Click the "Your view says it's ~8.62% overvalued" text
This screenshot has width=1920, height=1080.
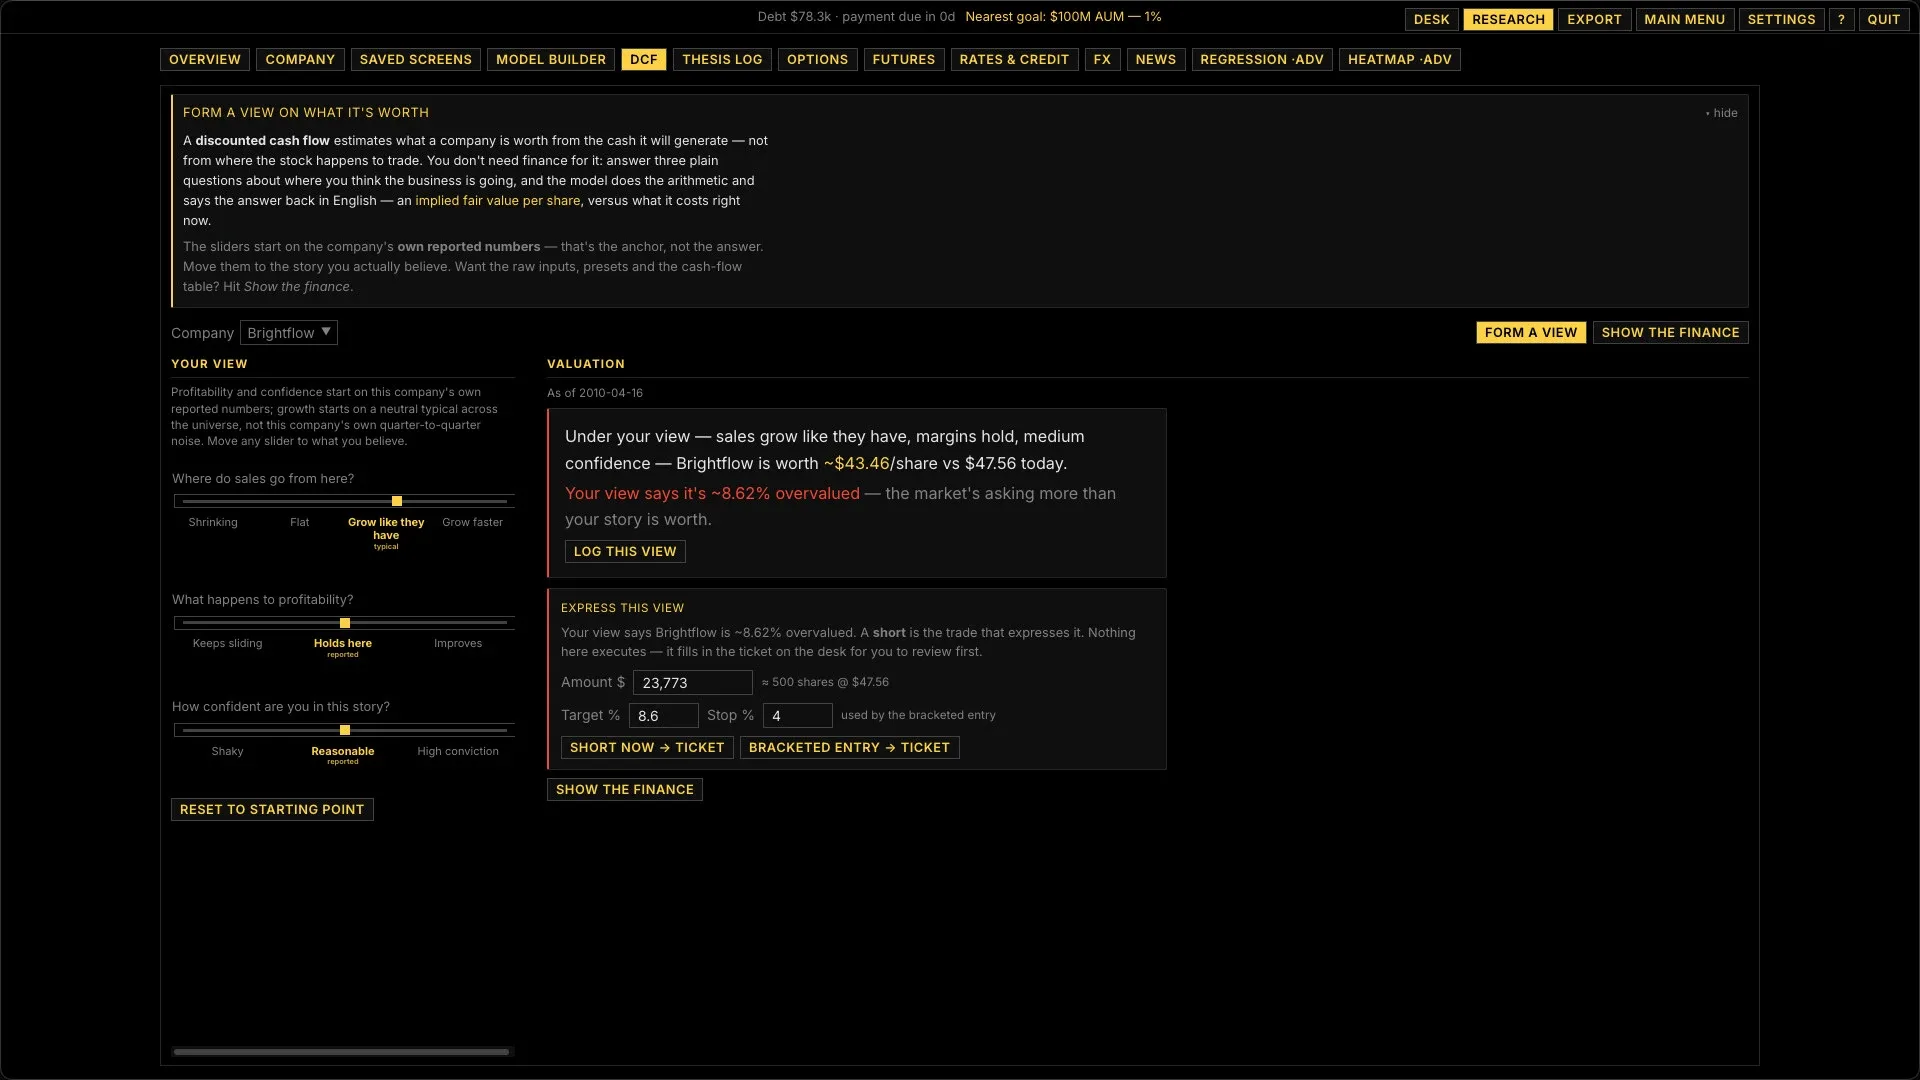(712, 494)
